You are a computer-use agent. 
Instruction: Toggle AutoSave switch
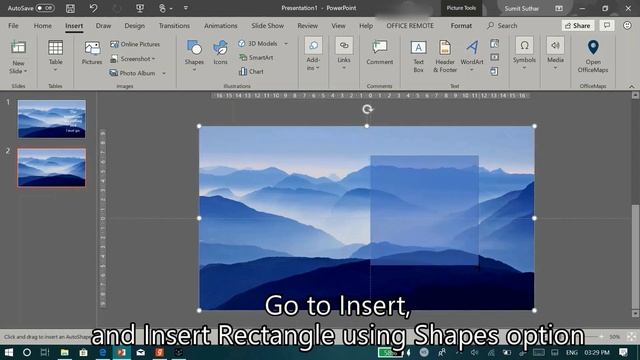coord(44,8)
